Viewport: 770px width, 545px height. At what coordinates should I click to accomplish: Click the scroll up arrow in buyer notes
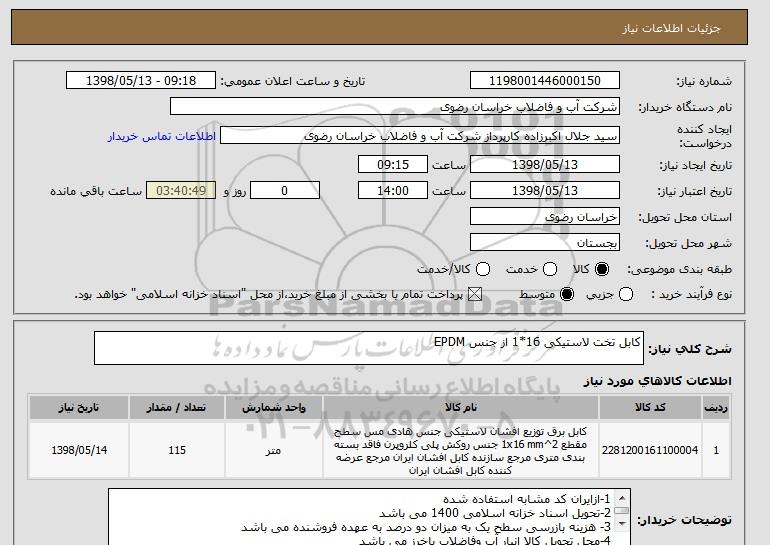[x=622, y=497]
